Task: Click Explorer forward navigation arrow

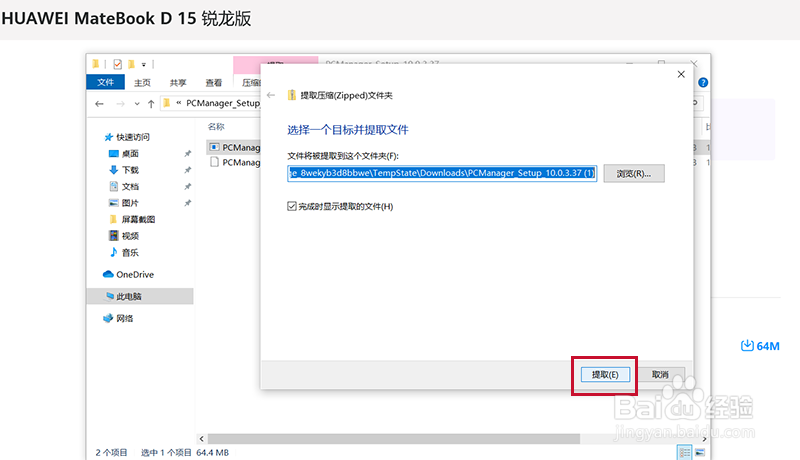Action: coord(120,104)
